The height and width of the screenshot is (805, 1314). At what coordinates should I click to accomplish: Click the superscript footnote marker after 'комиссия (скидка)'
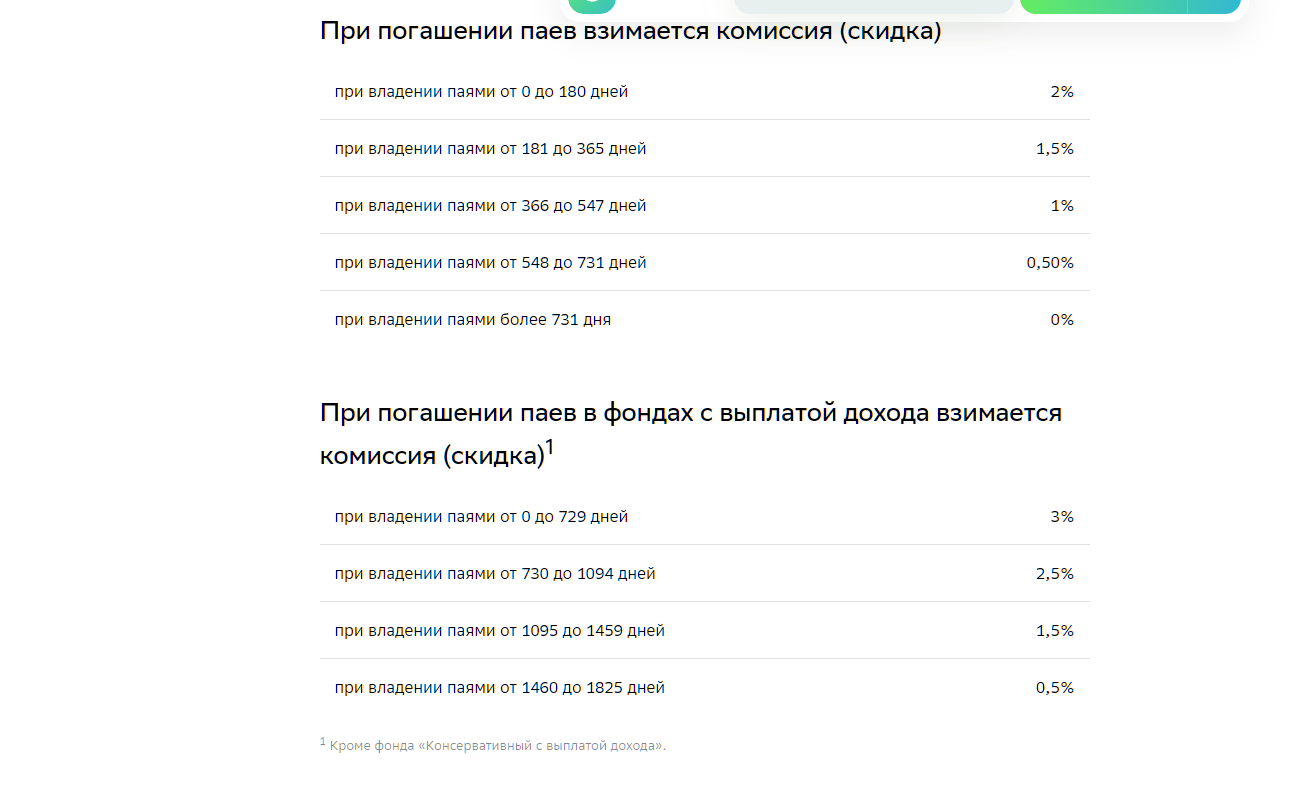pos(549,449)
